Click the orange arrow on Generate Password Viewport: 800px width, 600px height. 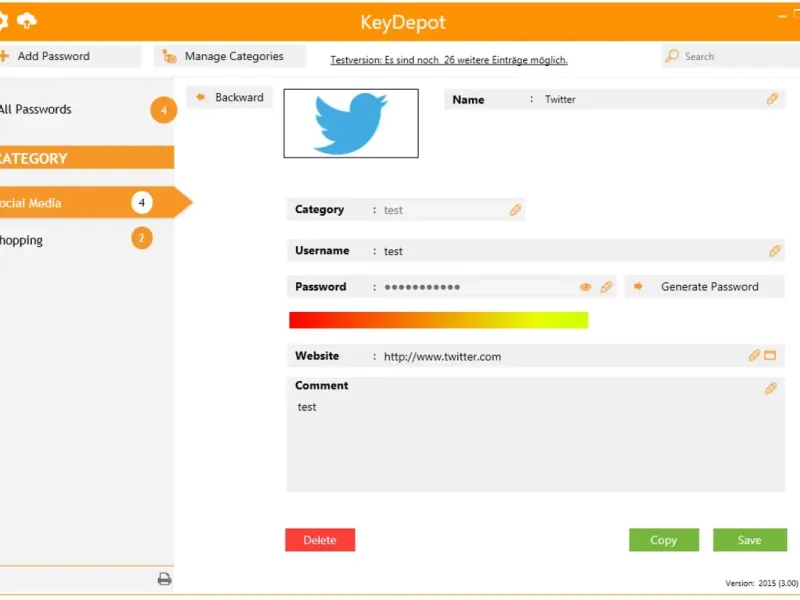(x=638, y=286)
